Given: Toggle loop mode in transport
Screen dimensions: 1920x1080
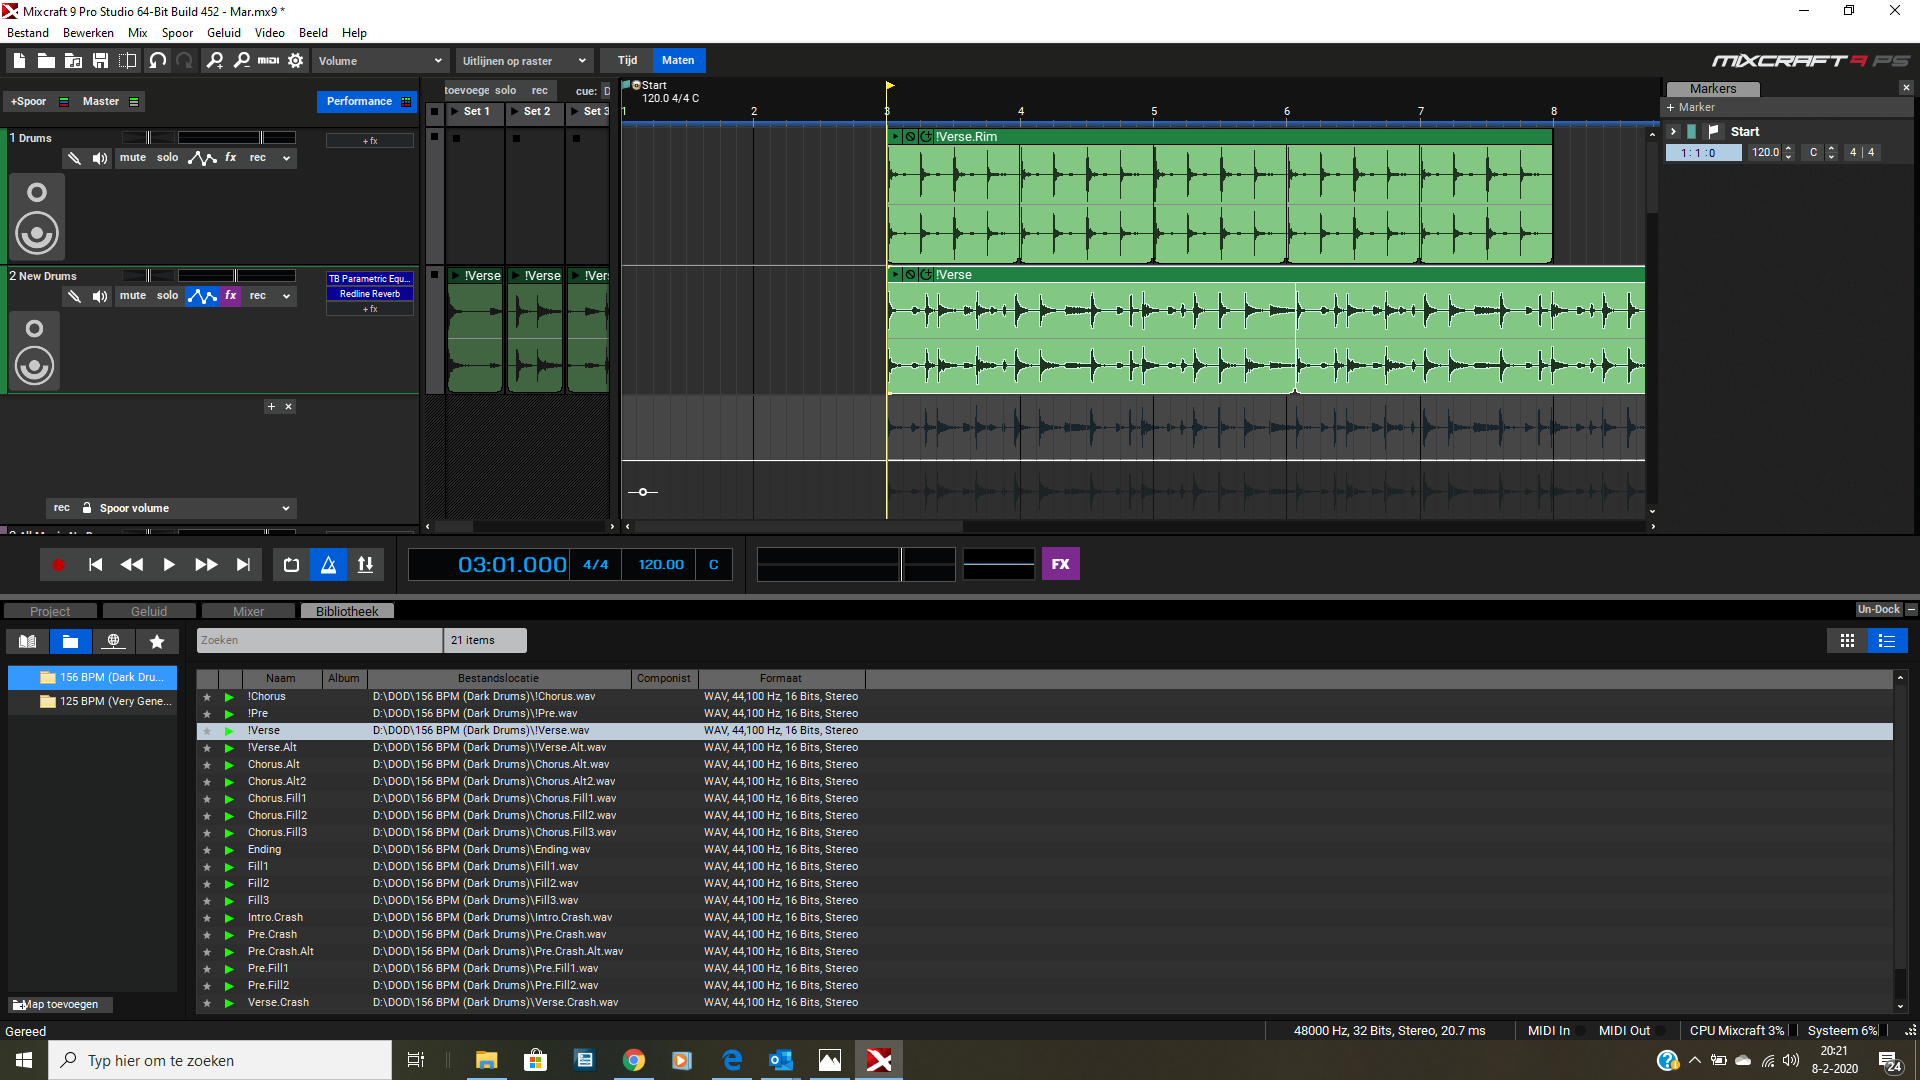Looking at the screenshot, I should [x=291, y=565].
